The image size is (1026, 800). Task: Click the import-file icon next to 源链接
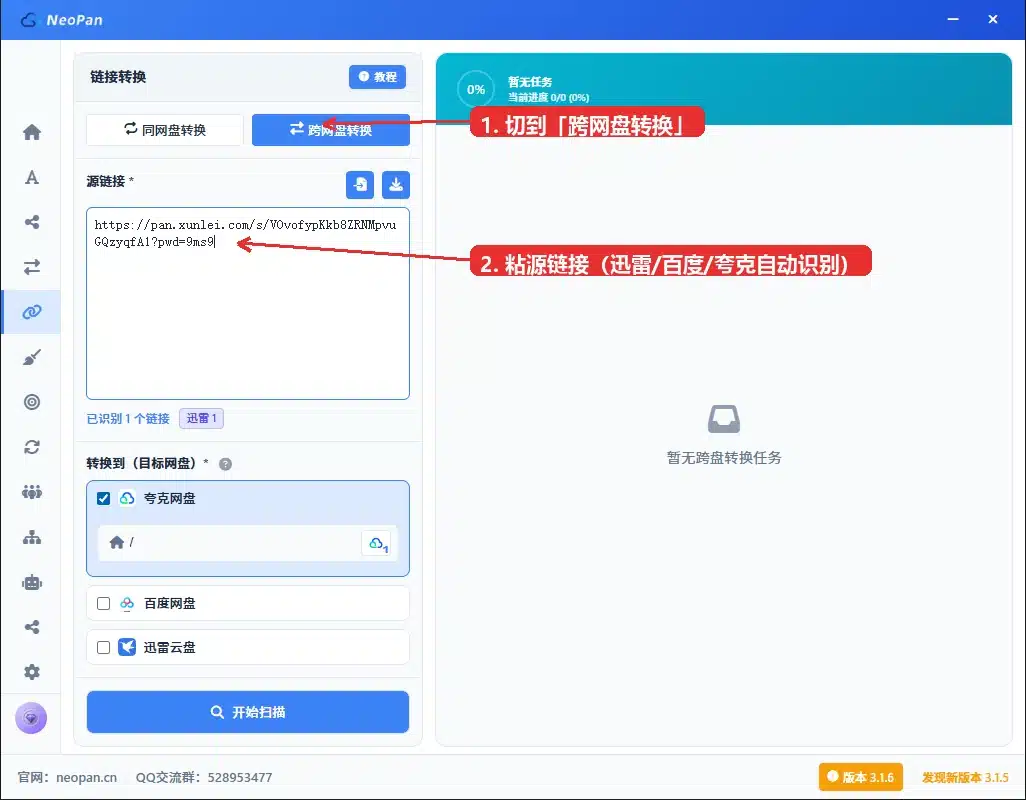pyautogui.click(x=360, y=184)
